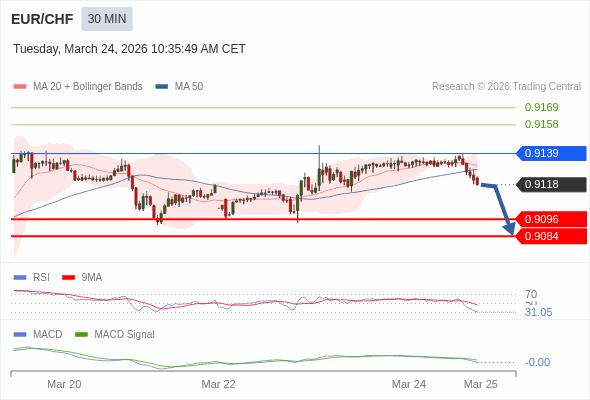Click the MACD blue legend swatch

20,335
